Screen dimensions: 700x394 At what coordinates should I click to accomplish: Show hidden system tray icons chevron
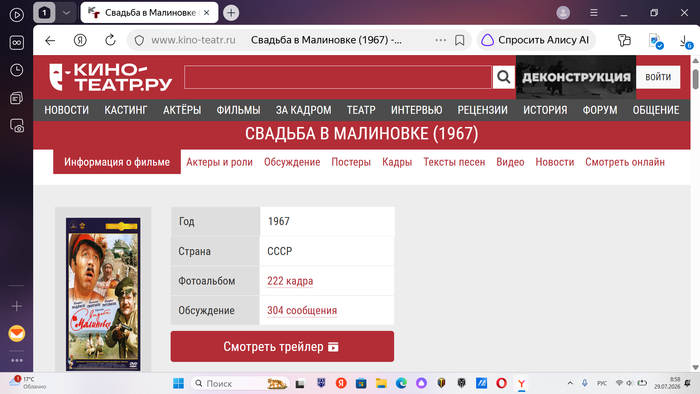point(570,383)
